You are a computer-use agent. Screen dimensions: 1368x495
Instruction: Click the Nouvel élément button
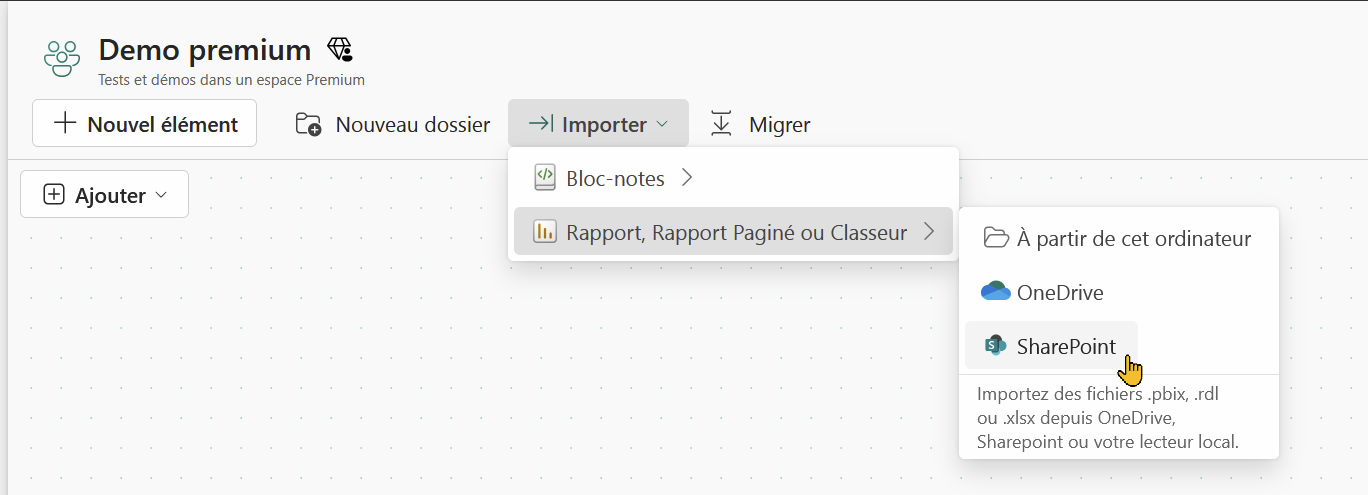(x=144, y=124)
